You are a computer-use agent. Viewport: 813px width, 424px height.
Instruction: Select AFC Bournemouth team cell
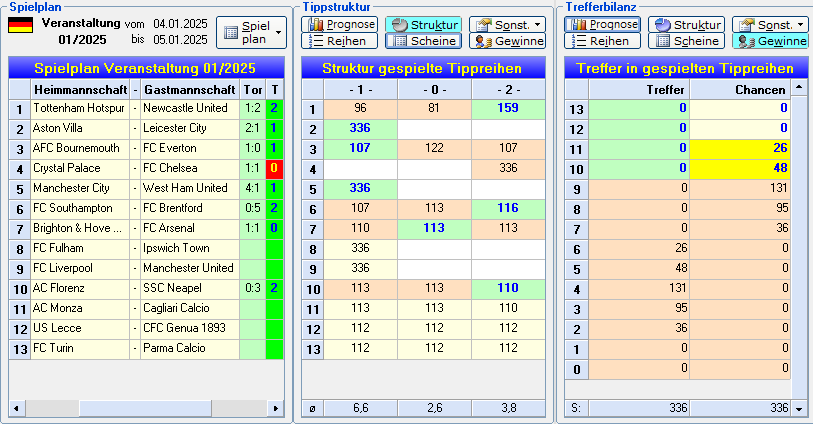coord(80,148)
